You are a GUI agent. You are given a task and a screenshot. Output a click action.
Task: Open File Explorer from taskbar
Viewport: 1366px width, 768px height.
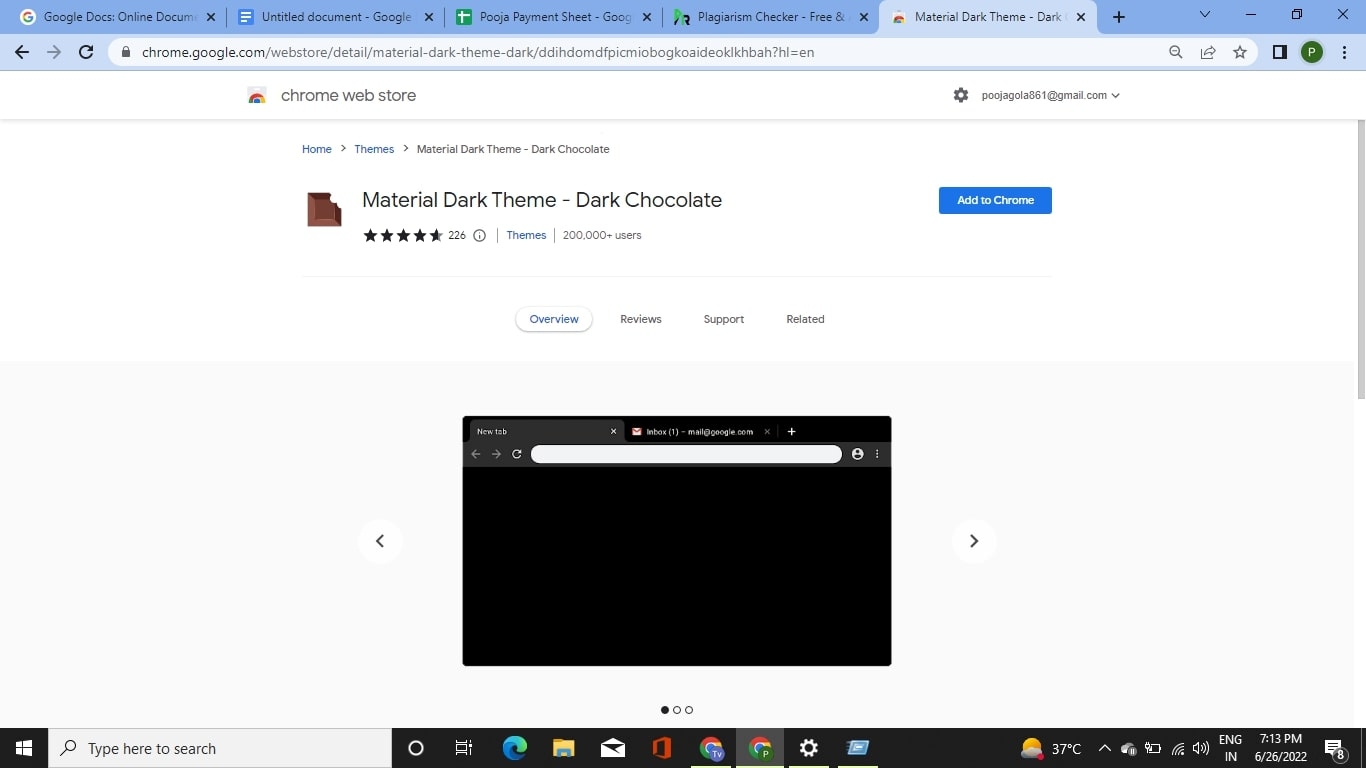(x=564, y=748)
